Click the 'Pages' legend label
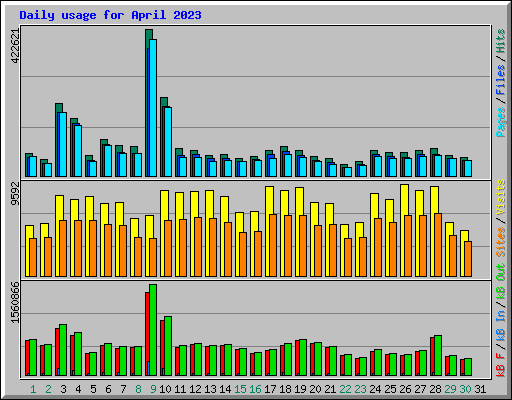 (500, 122)
